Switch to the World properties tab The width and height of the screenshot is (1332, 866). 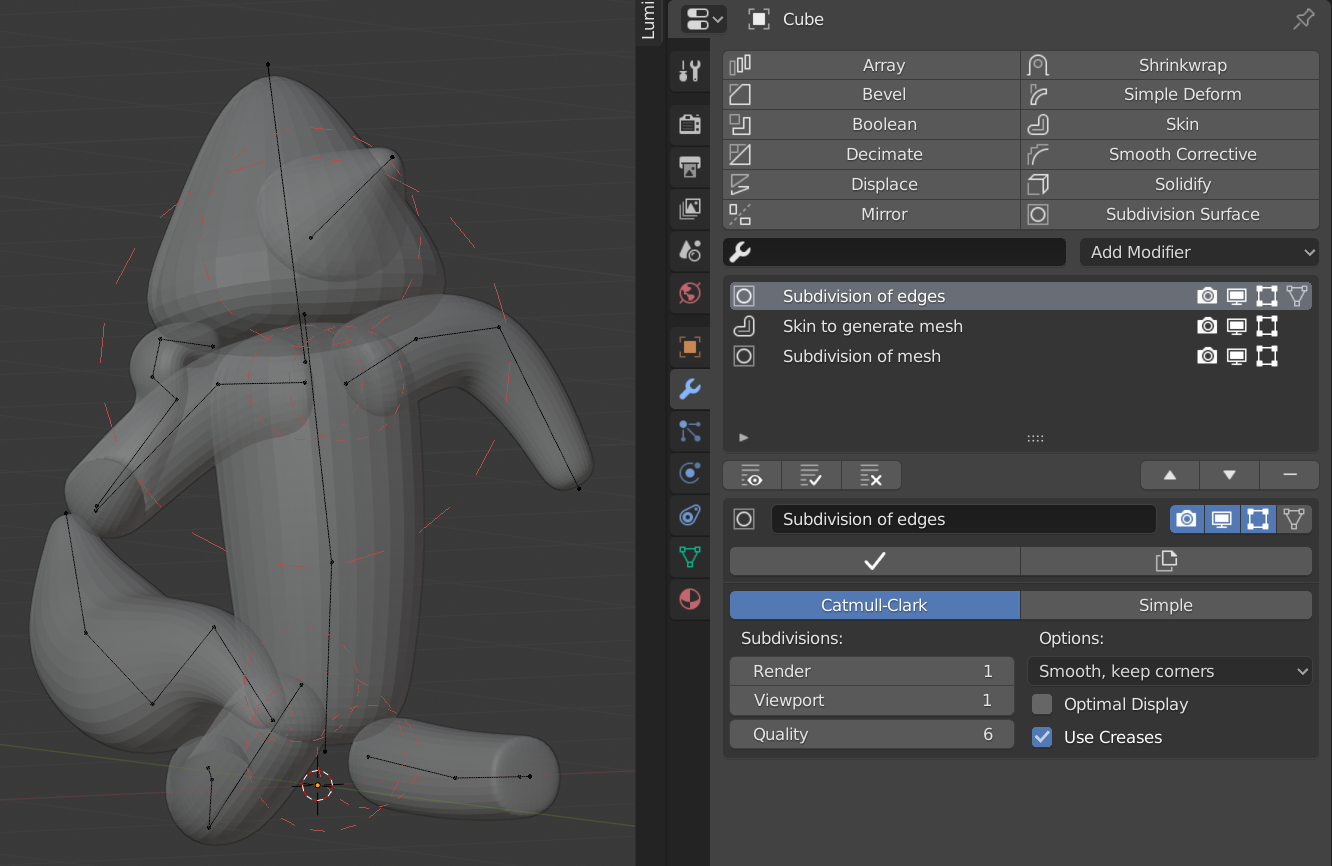coord(689,294)
